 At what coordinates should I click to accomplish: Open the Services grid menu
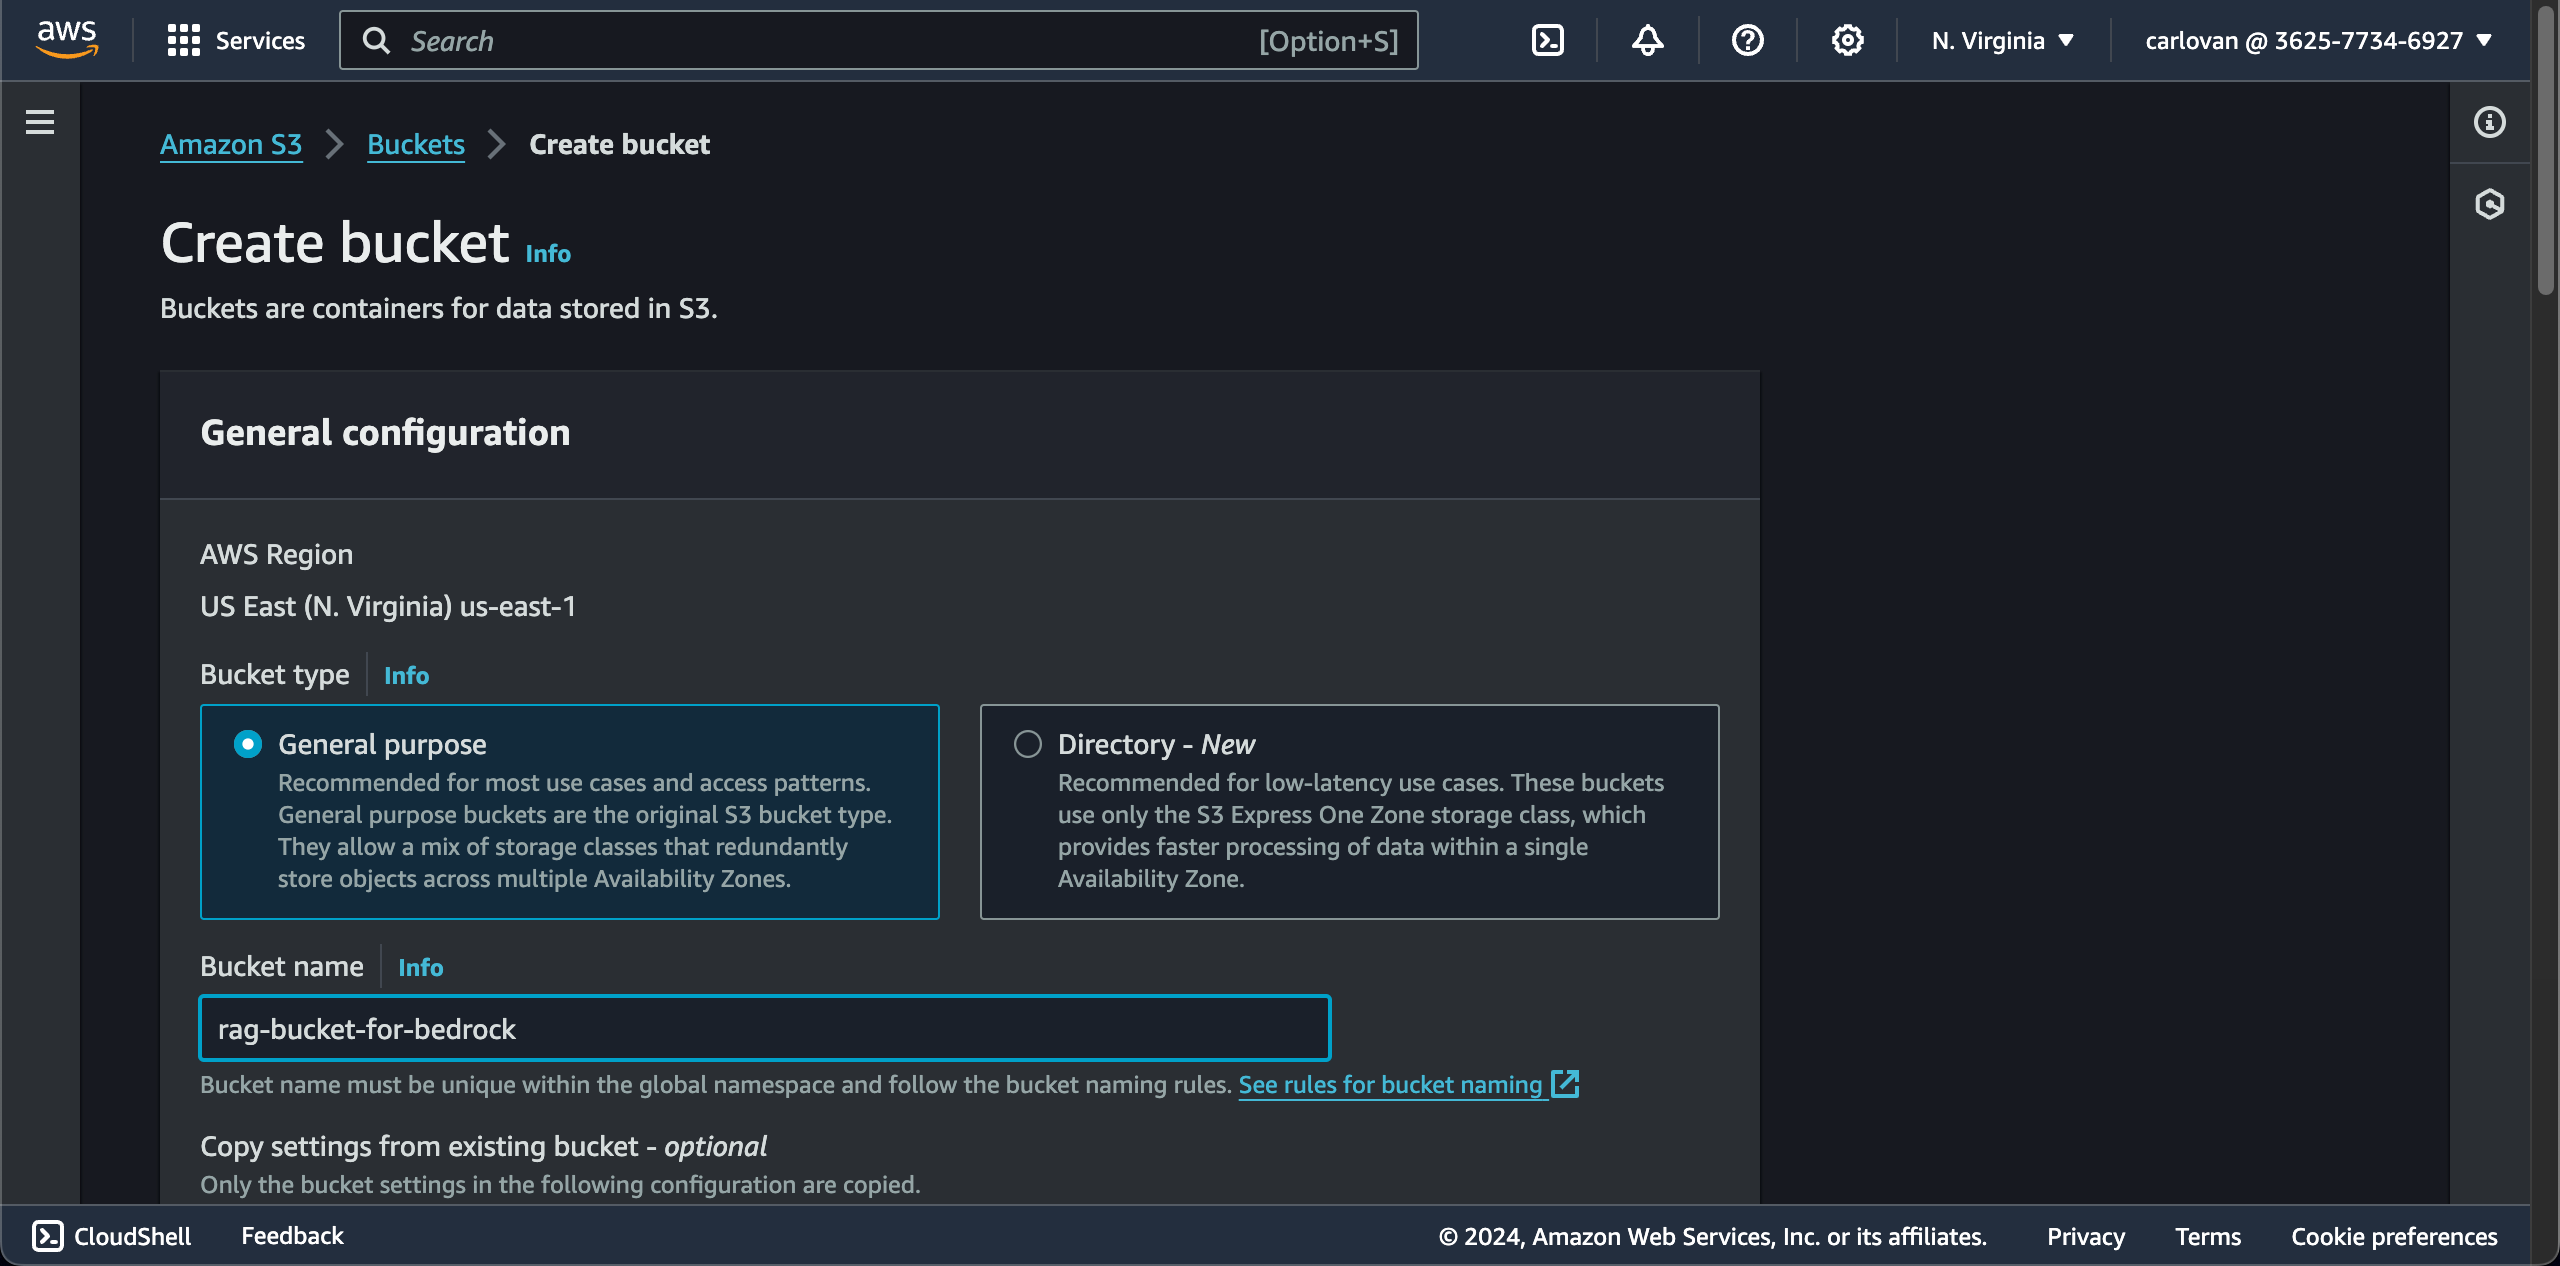[183, 40]
